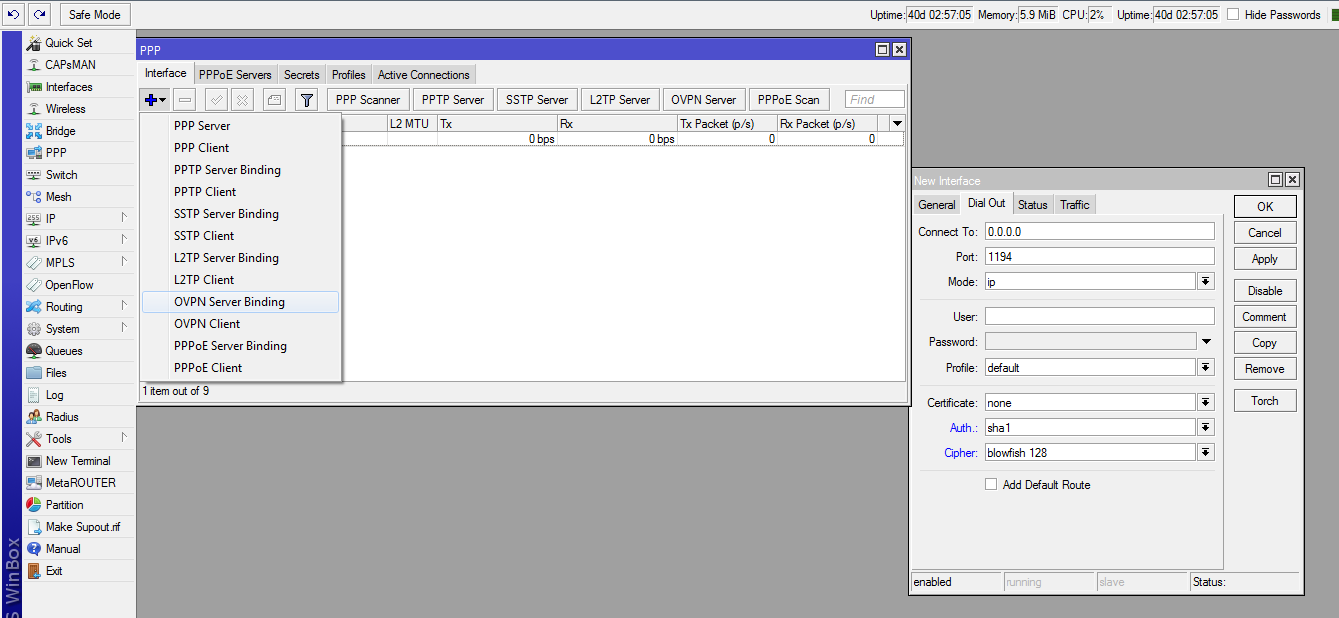
Task: Open OpenFlow from sidebar
Action: (69, 285)
